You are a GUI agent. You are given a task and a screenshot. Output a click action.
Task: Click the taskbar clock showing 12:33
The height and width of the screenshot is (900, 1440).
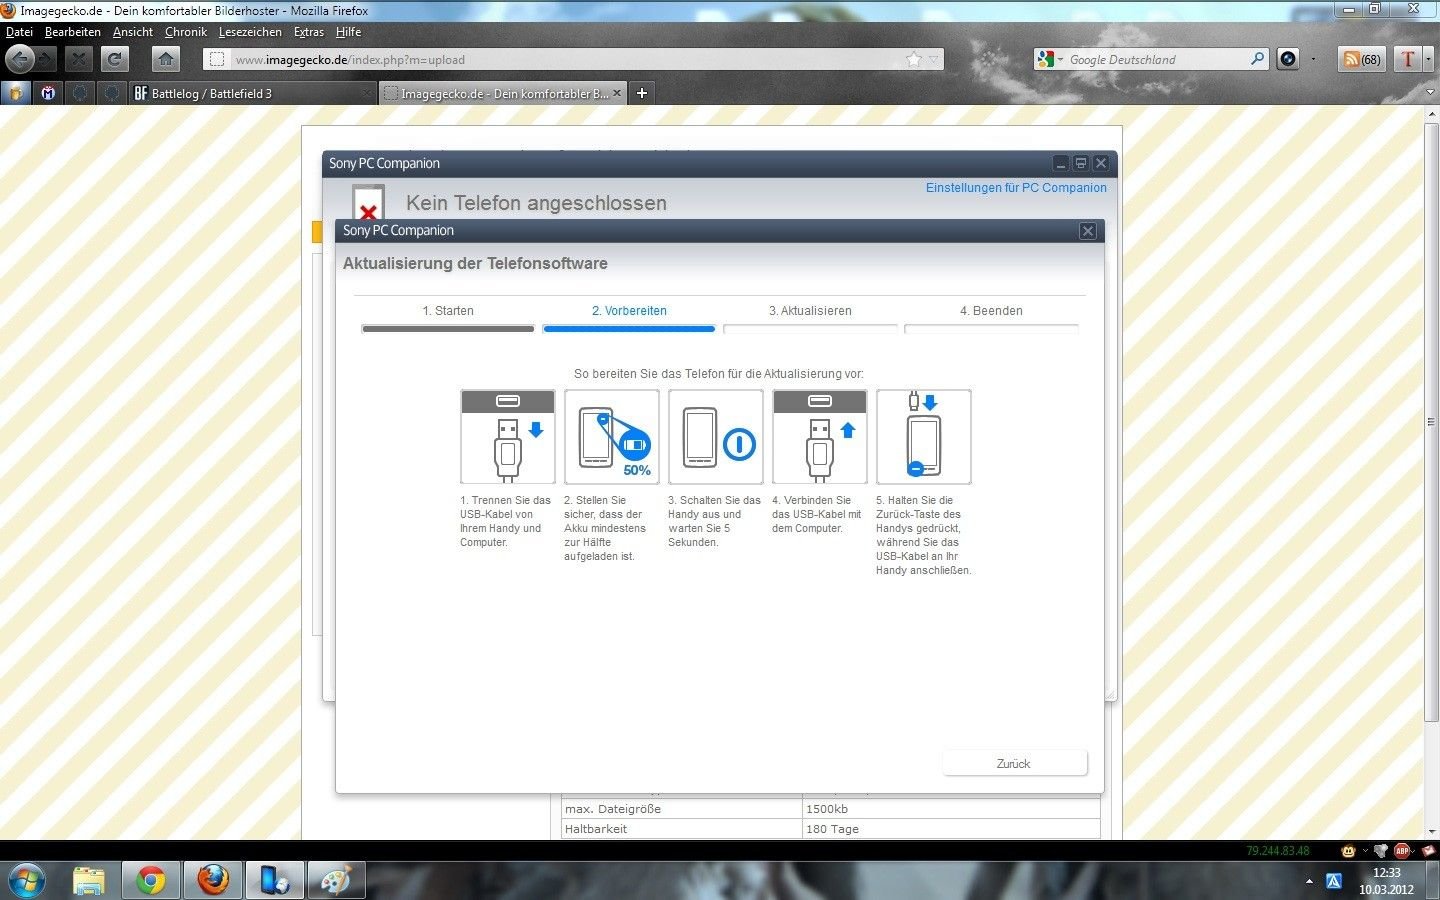click(x=1387, y=873)
